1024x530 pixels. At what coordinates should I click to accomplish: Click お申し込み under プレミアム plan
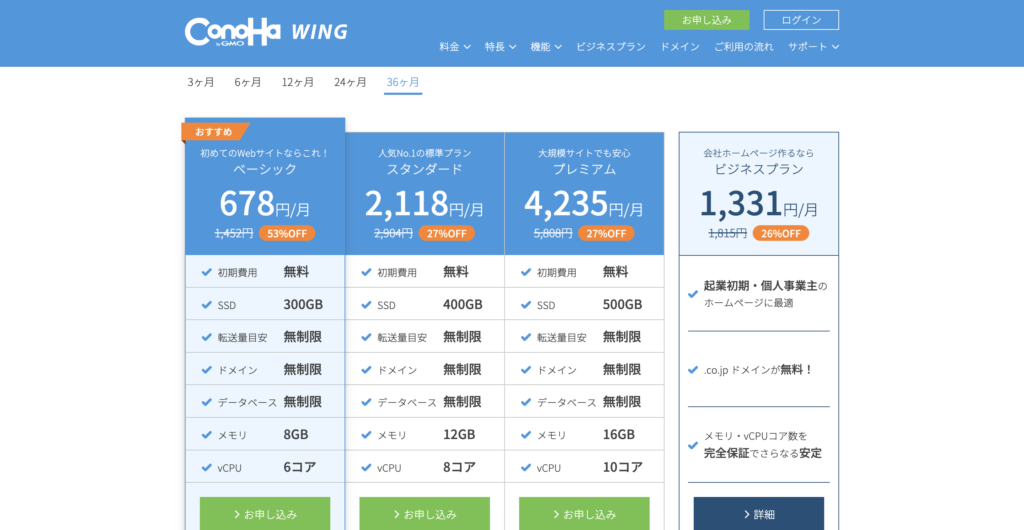584,514
